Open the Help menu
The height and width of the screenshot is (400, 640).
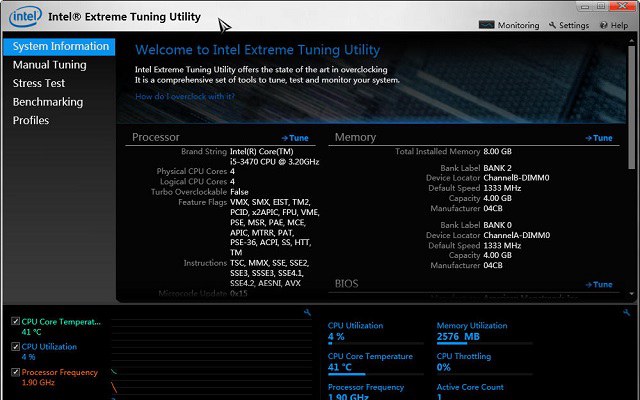tap(614, 25)
